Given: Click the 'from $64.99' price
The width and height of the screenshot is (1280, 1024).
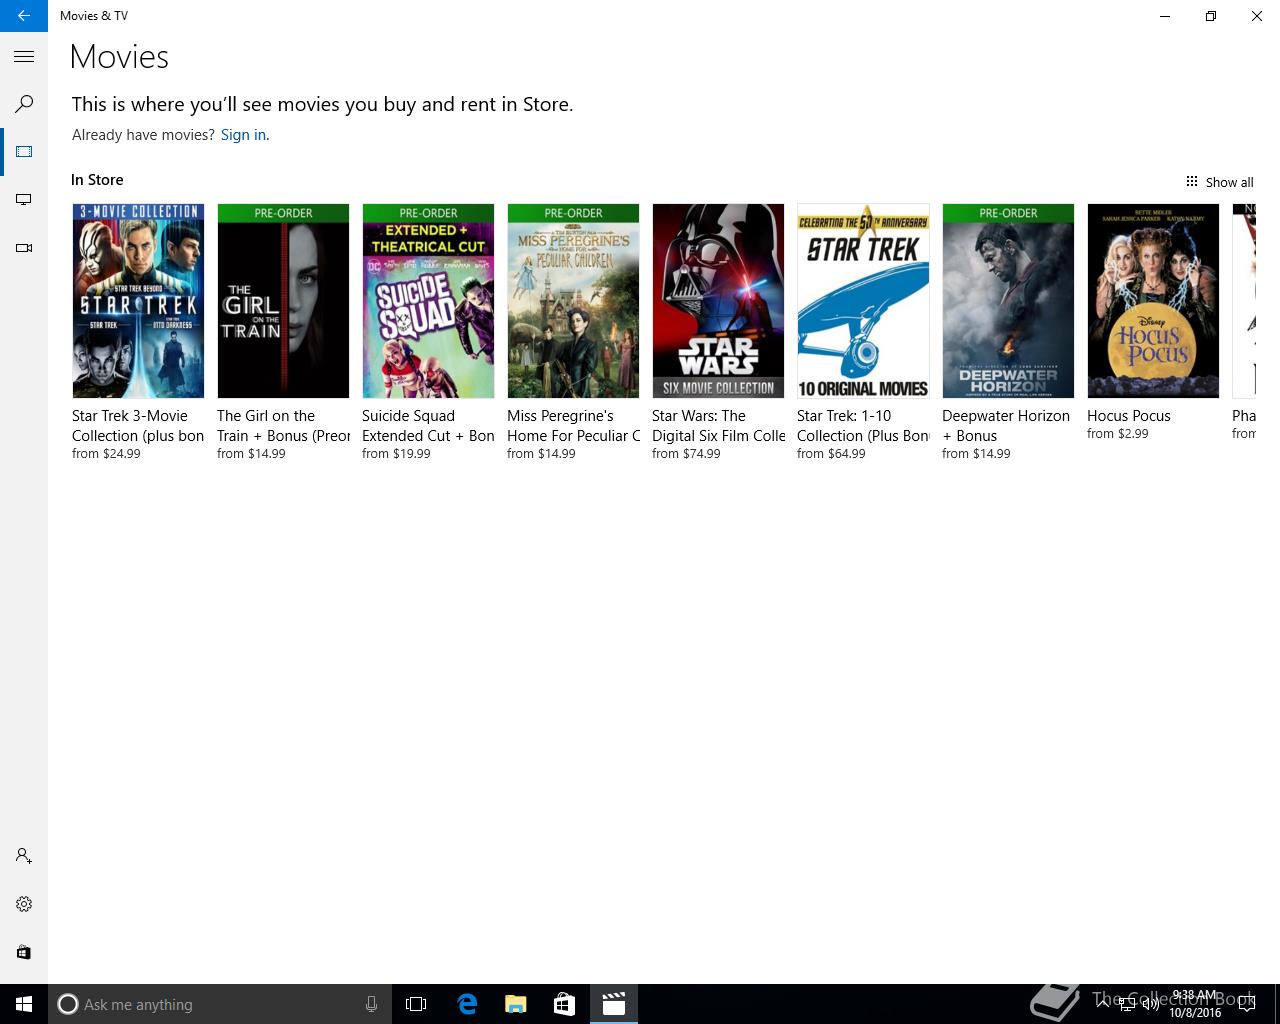Looking at the screenshot, I should pos(831,454).
